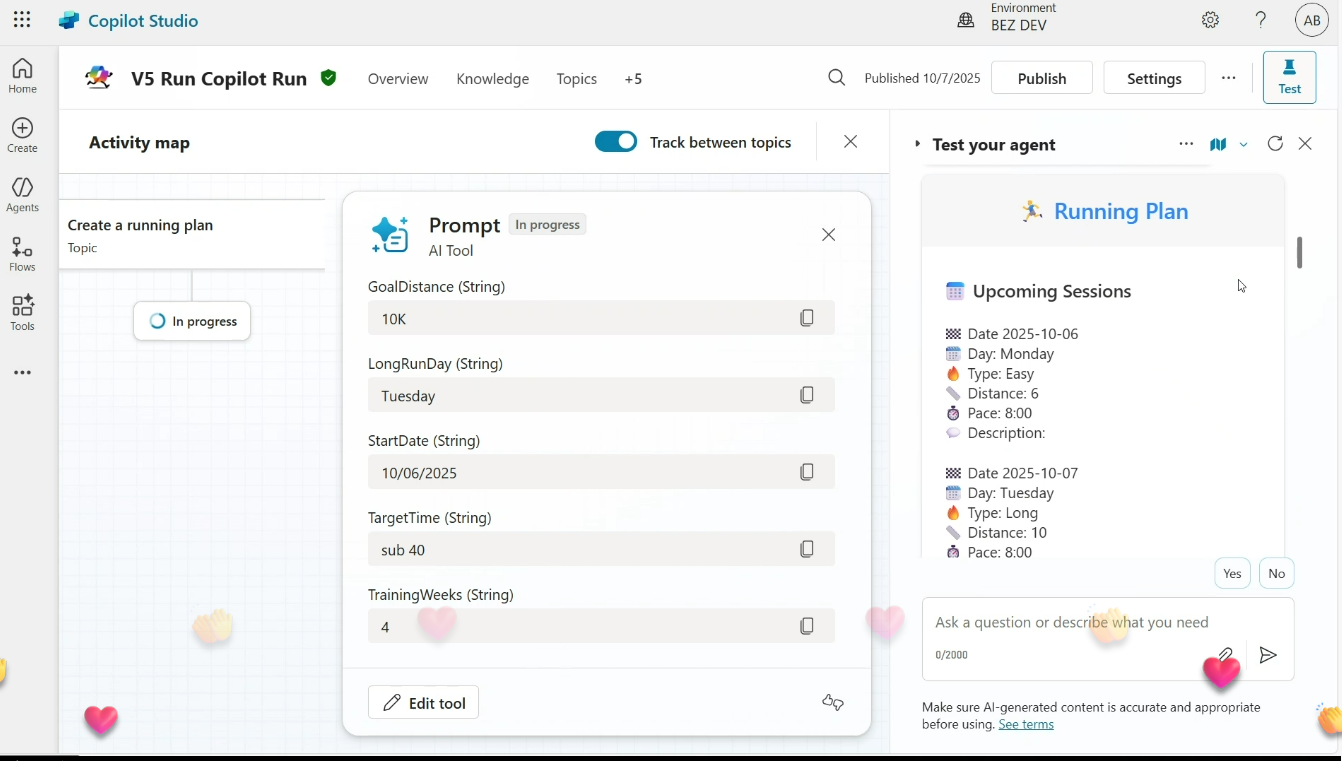The image size is (1342, 761).
Task: Open the Agents sidebar icon
Action: coord(22,195)
